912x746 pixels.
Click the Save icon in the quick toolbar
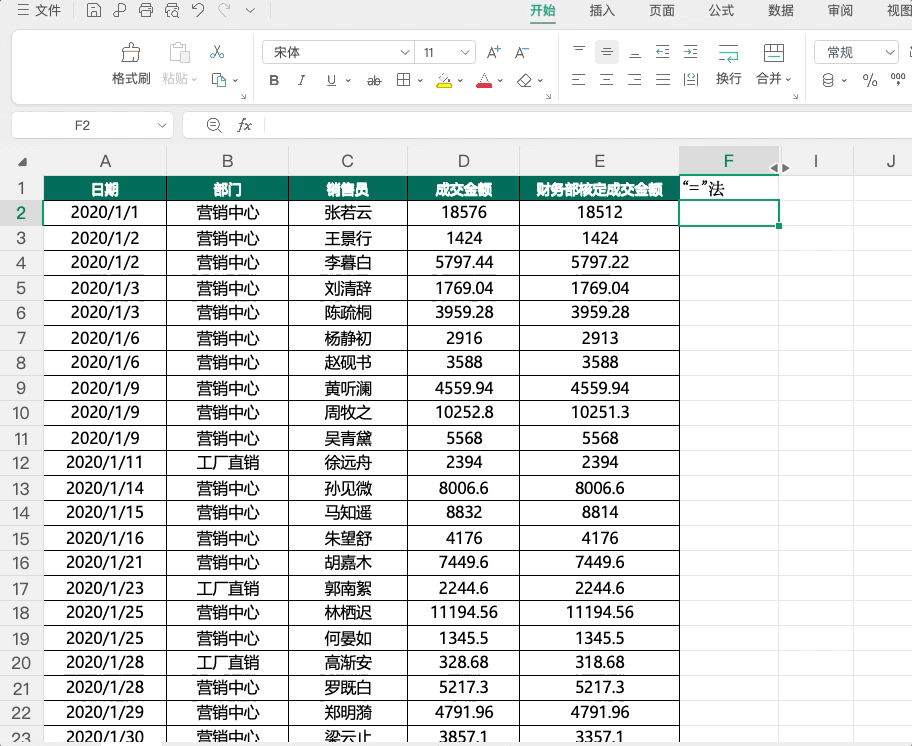[x=94, y=10]
